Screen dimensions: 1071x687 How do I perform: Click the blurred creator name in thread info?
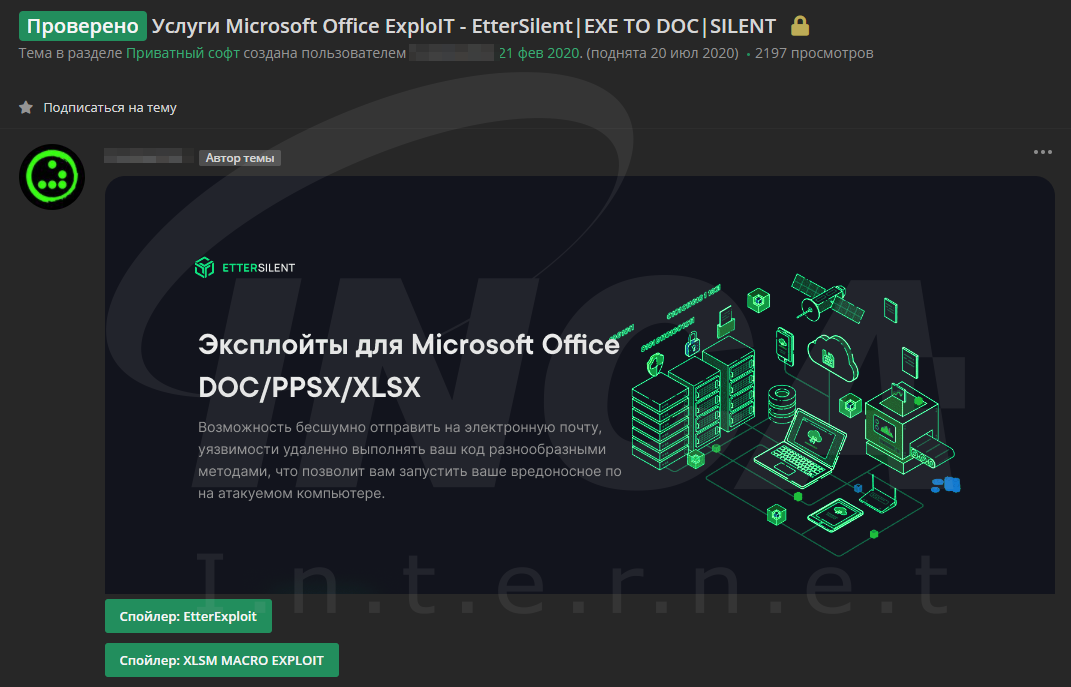[451, 53]
